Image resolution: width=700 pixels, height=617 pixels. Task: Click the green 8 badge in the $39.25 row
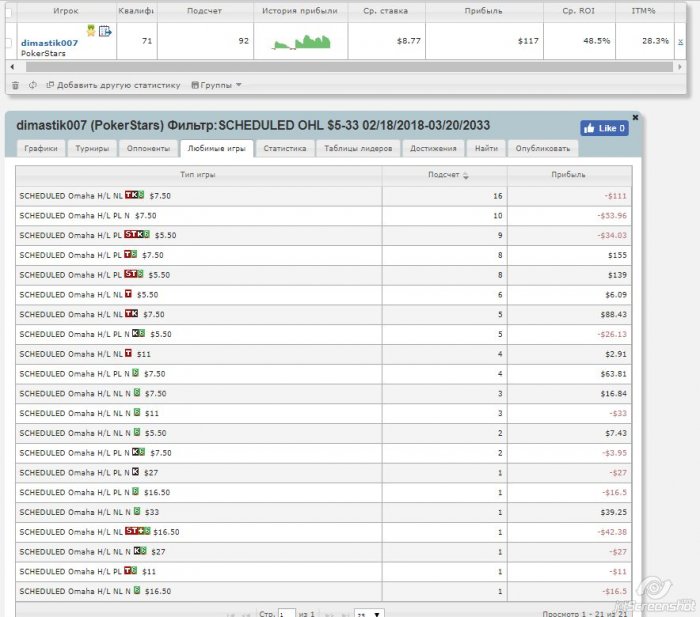pyautogui.click(x=137, y=511)
